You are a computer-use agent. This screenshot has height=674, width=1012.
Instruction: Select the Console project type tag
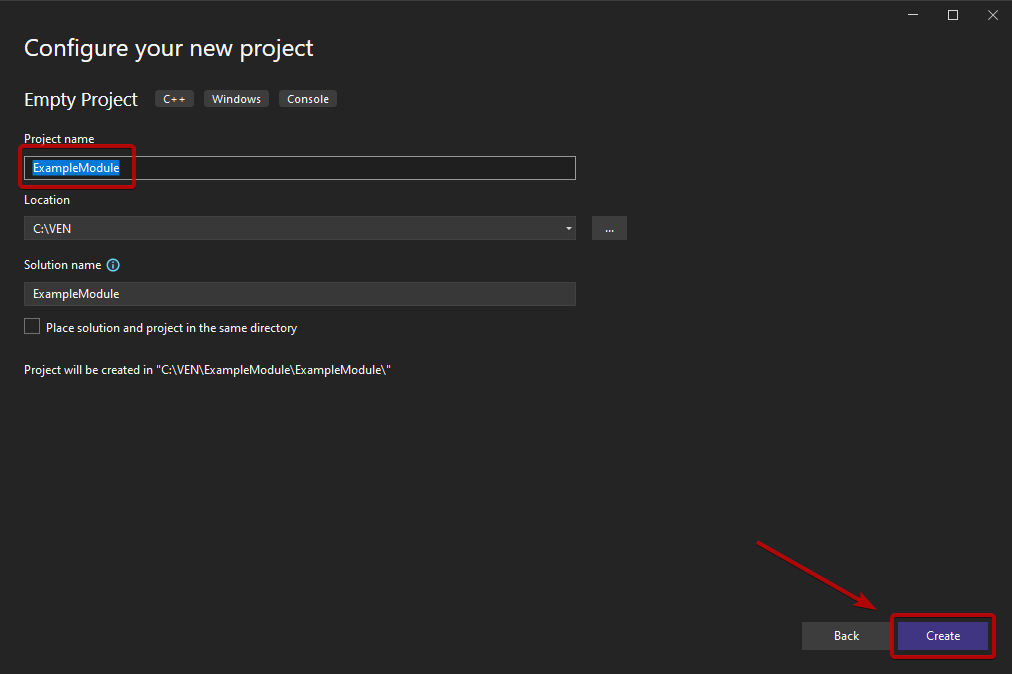(308, 99)
